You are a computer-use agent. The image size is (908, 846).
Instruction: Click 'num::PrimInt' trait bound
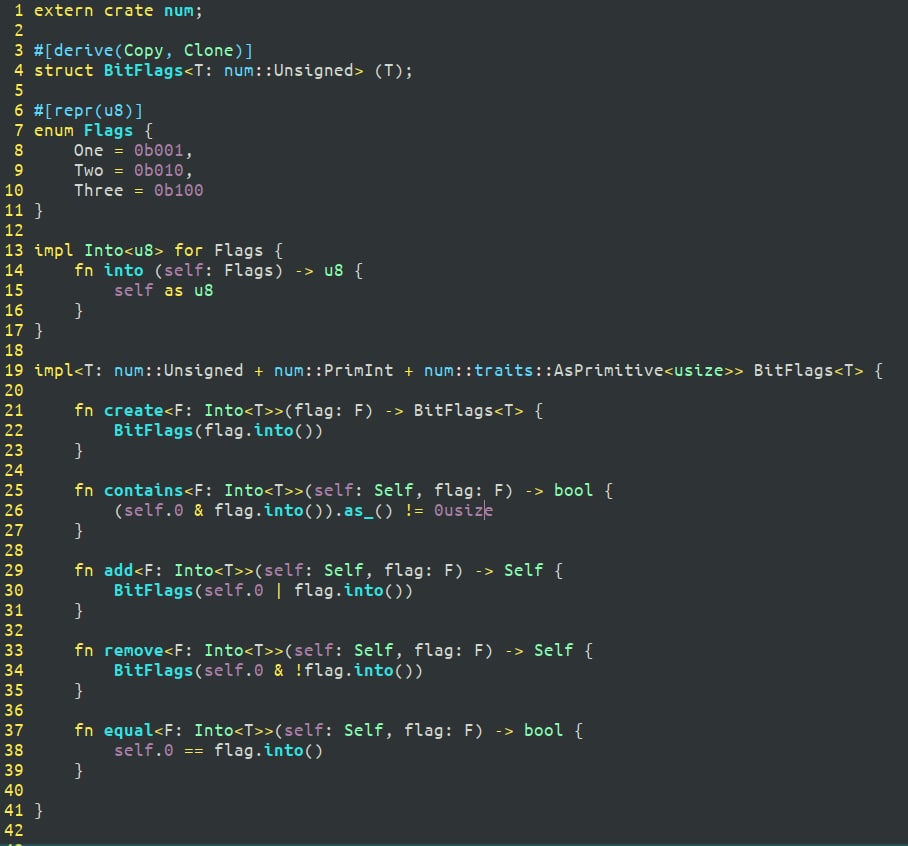tap(334, 371)
